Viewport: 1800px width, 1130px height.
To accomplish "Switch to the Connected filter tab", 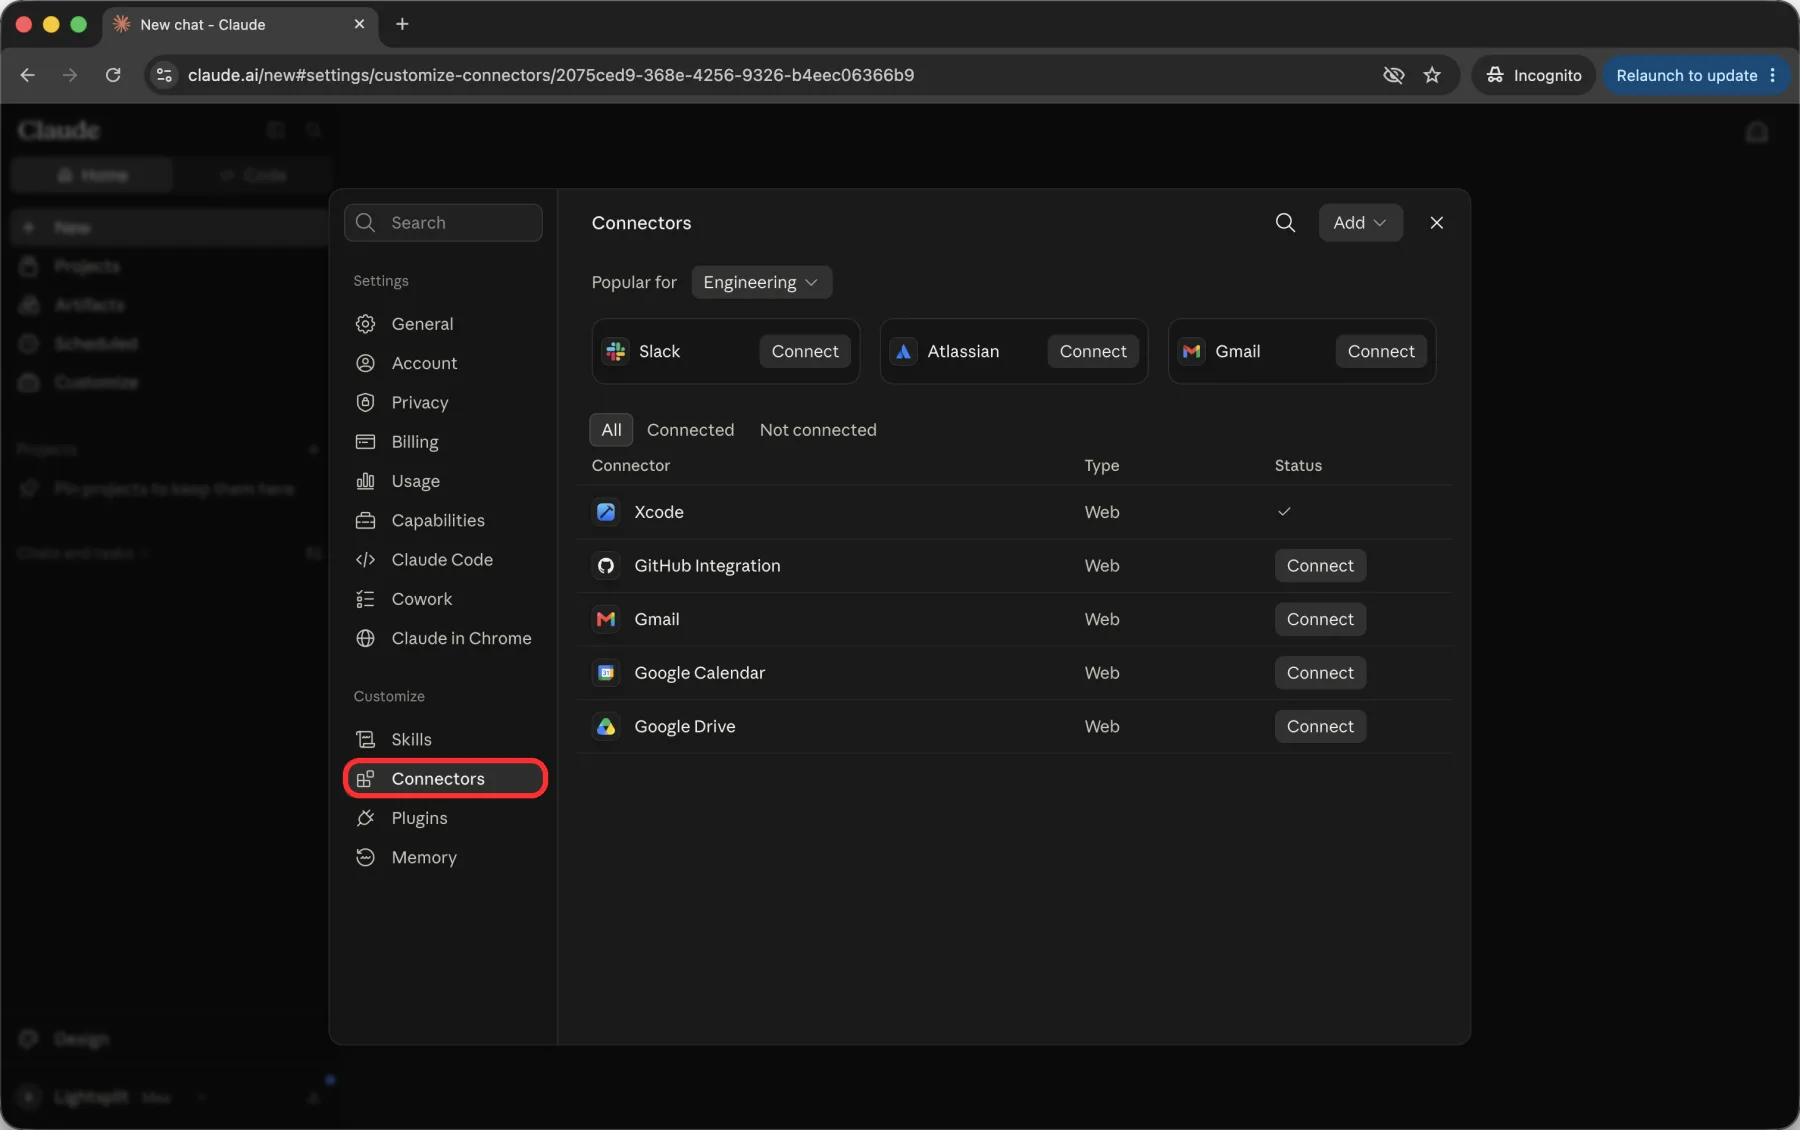I will point(690,430).
